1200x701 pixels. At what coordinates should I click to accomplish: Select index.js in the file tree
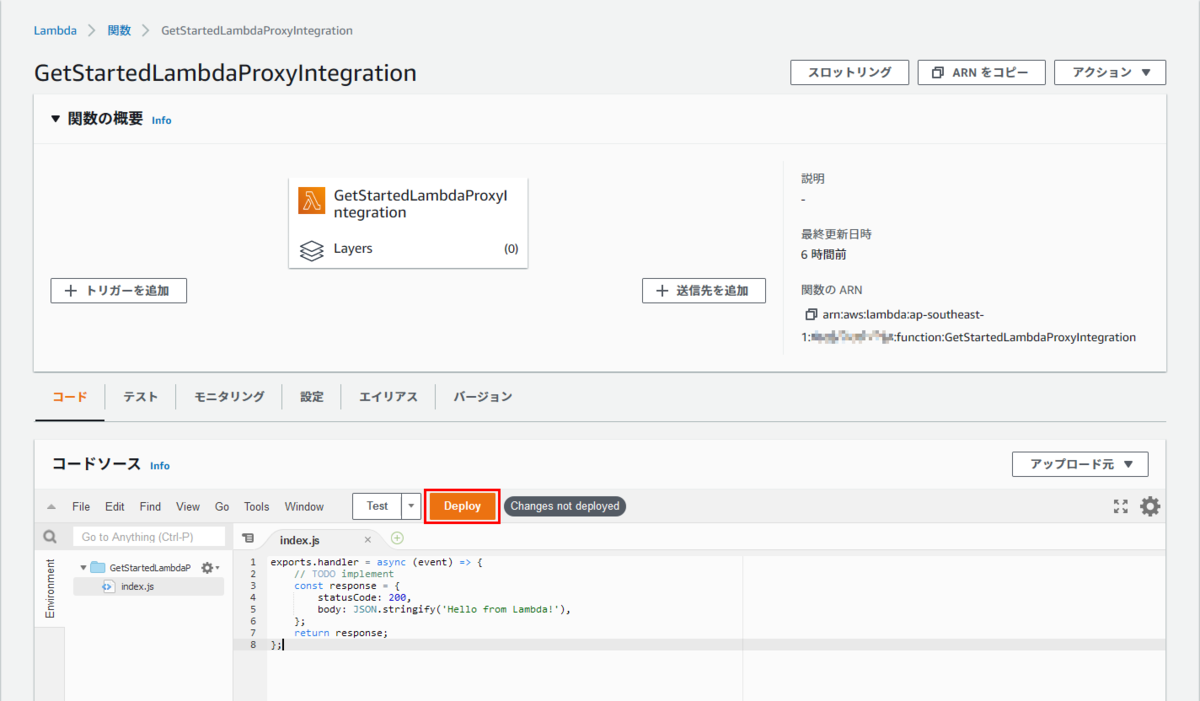coord(137,586)
